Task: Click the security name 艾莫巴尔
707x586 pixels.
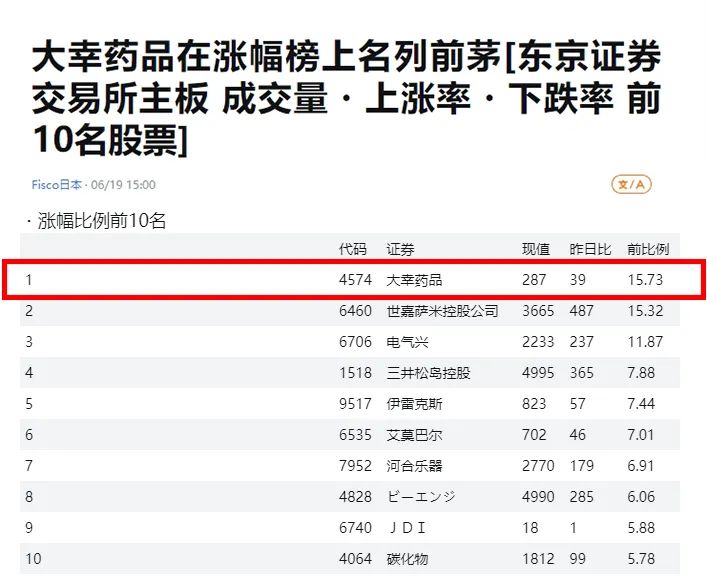Action: 414,435
